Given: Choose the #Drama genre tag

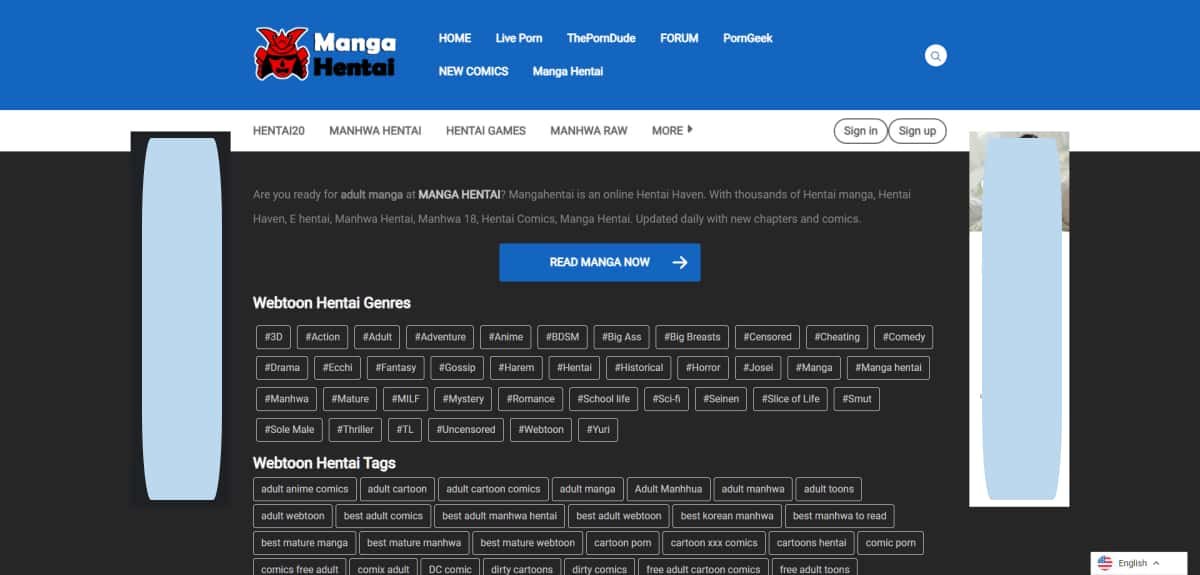Looking at the screenshot, I should pyautogui.click(x=282, y=368).
